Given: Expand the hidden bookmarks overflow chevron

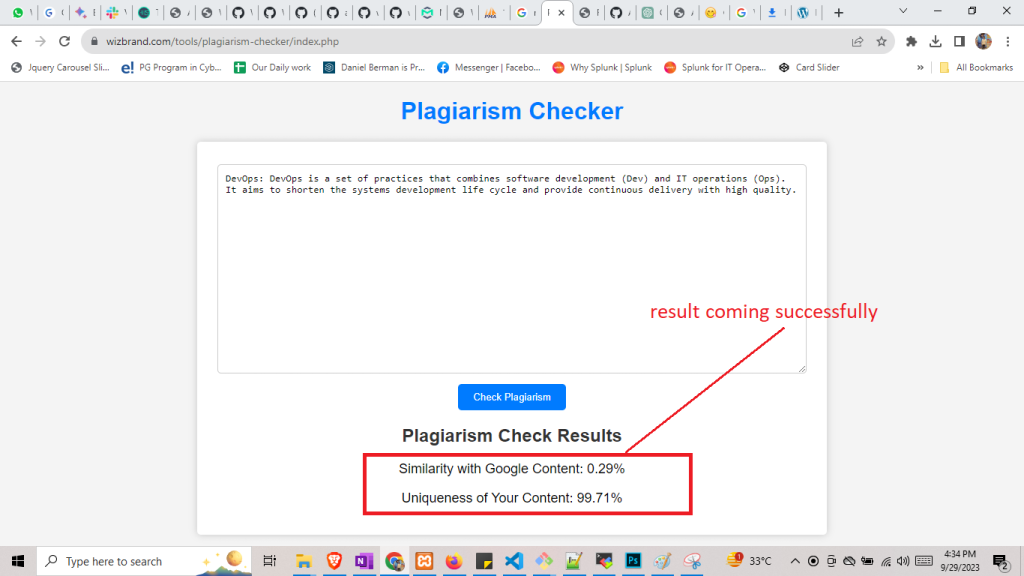Looking at the screenshot, I should pyautogui.click(x=920, y=68).
